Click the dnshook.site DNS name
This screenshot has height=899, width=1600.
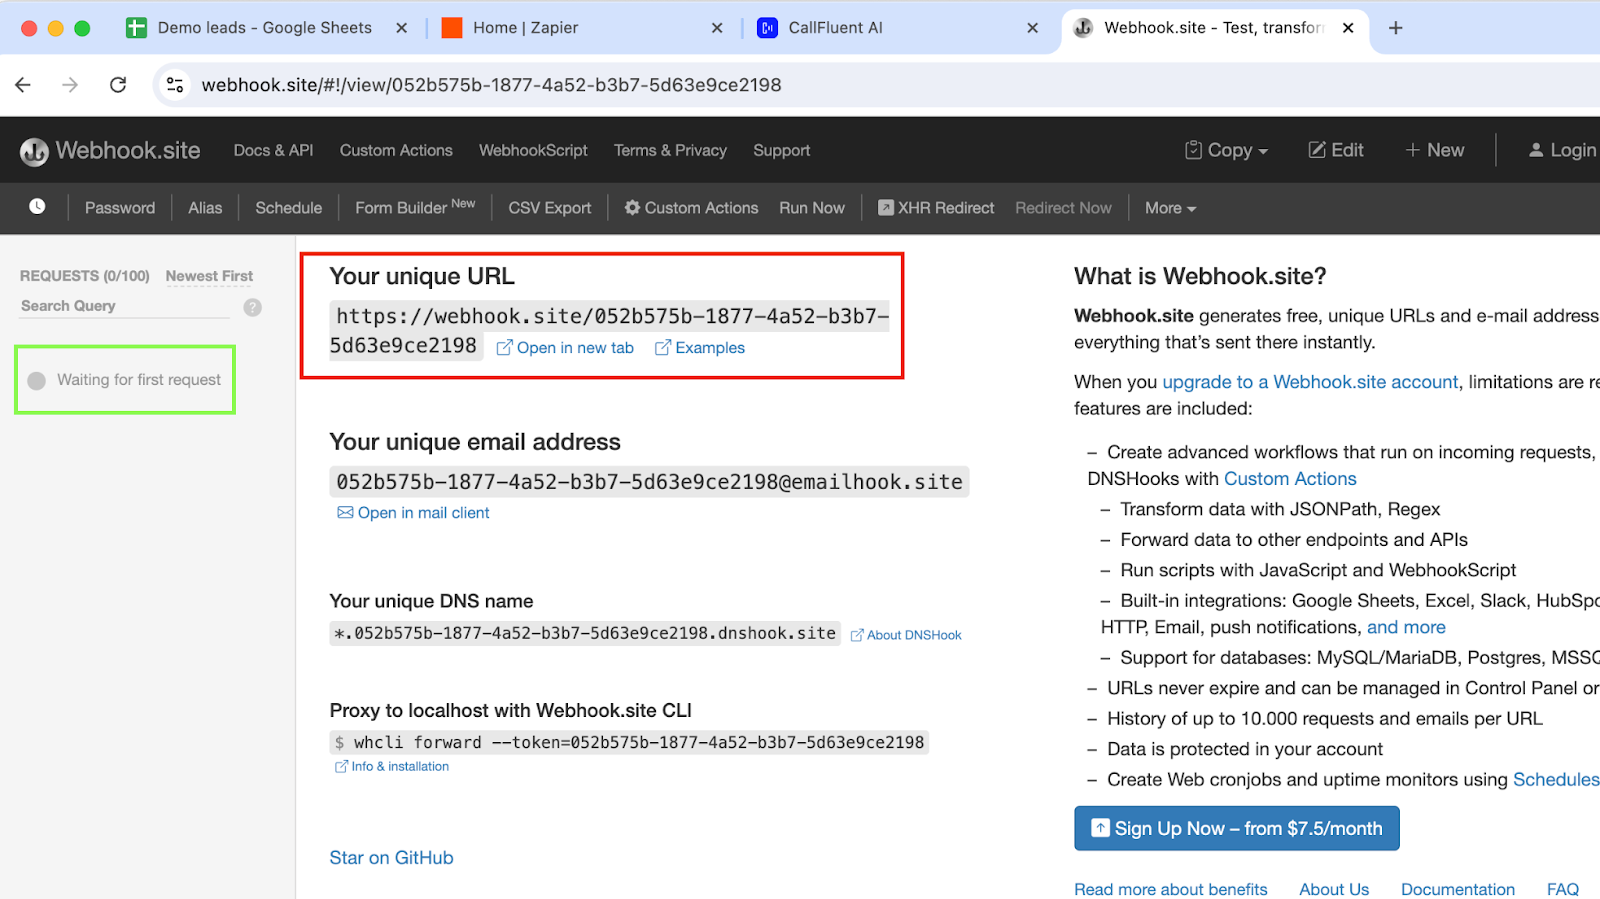(x=585, y=633)
